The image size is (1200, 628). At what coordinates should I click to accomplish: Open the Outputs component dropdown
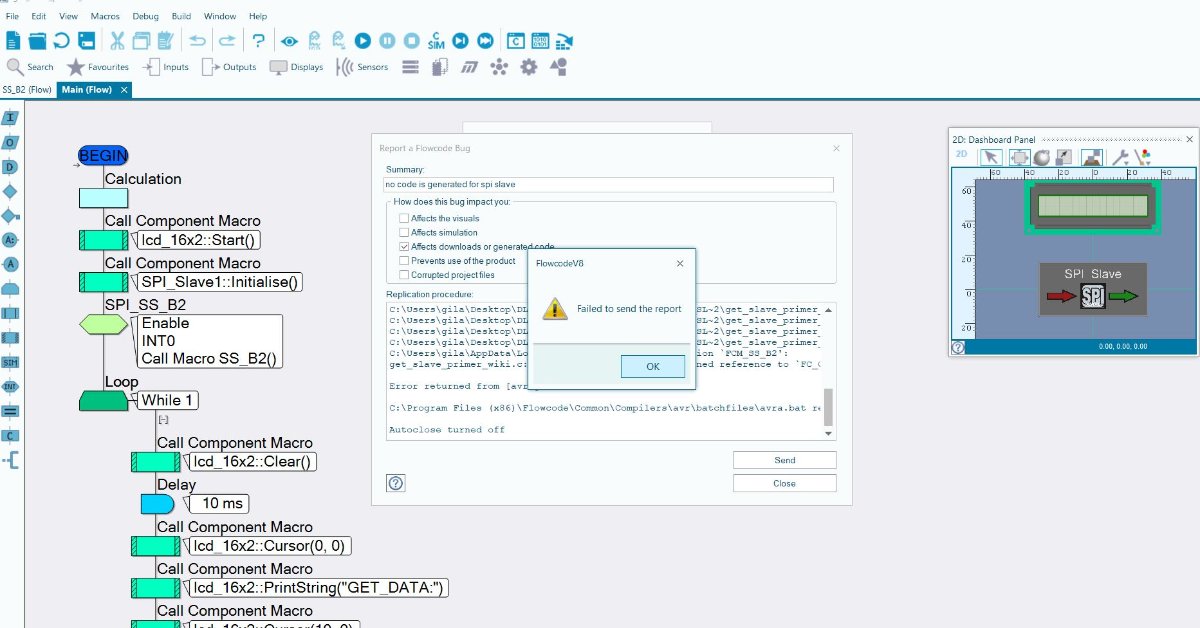(229, 67)
